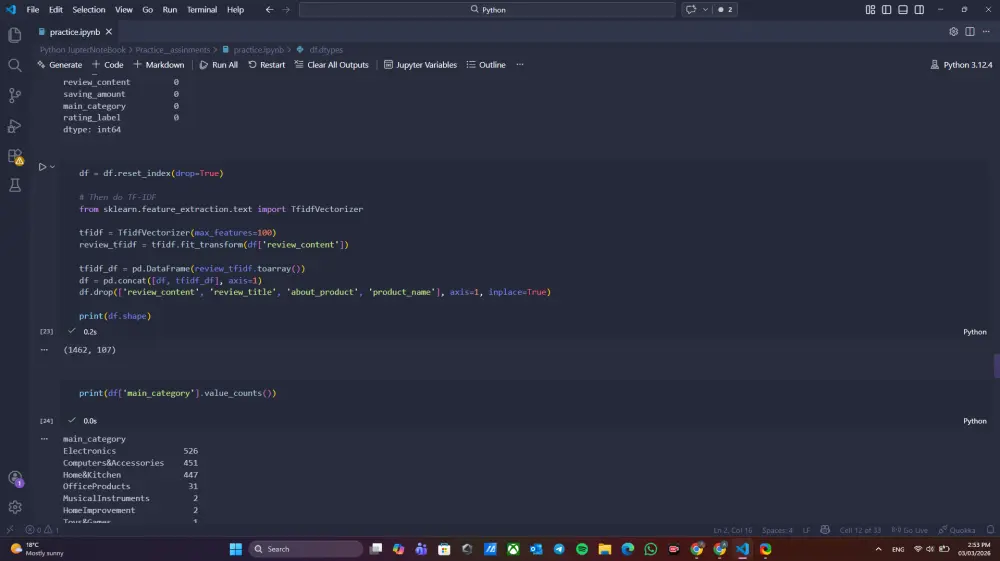Screen dimensions: 1000x561
Task: Open WhatsApp from the taskbar
Action: click(651, 549)
